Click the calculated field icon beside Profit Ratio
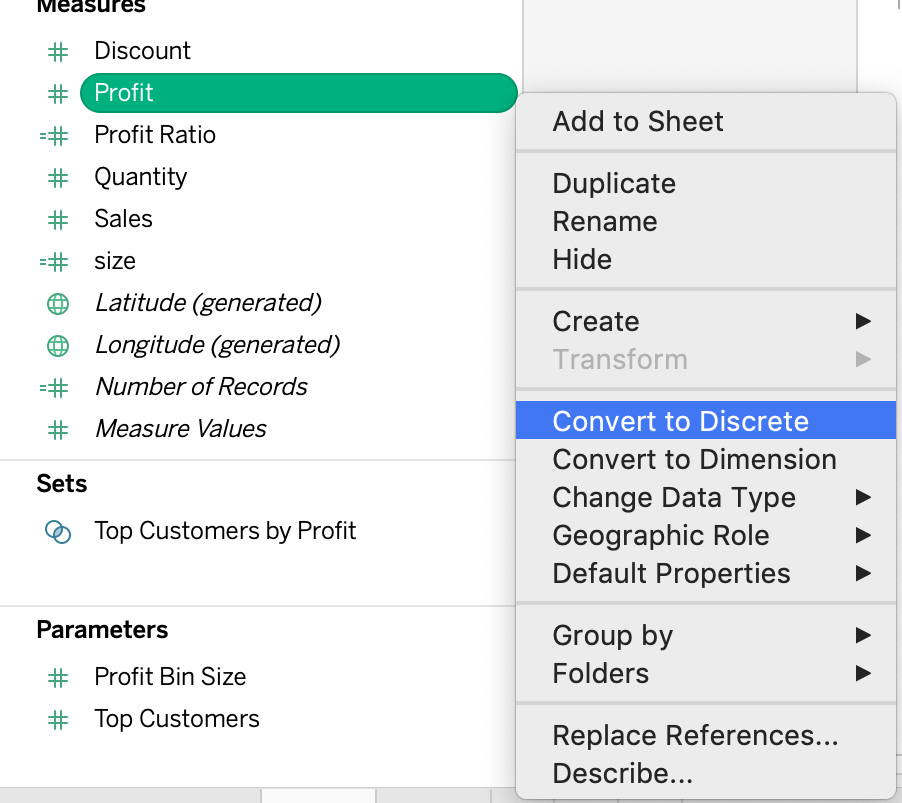This screenshot has height=803, width=902. click(54, 136)
